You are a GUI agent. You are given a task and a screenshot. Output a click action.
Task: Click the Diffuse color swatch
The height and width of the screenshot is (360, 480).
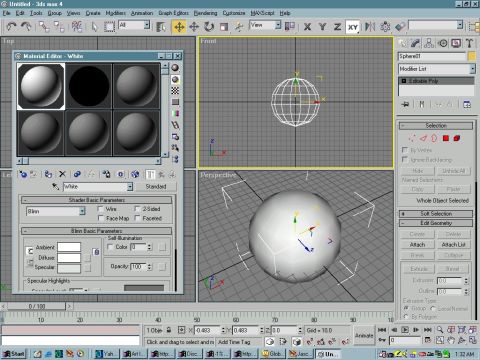69,258
